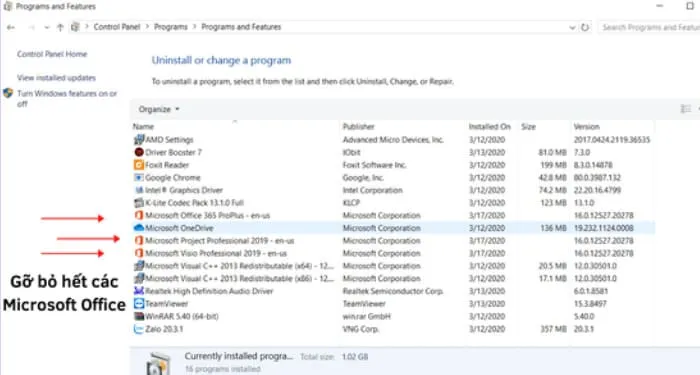Click Programs in the breadcrumb path
700x375 pixels.
pyautogui.click(x=171, y=27)
